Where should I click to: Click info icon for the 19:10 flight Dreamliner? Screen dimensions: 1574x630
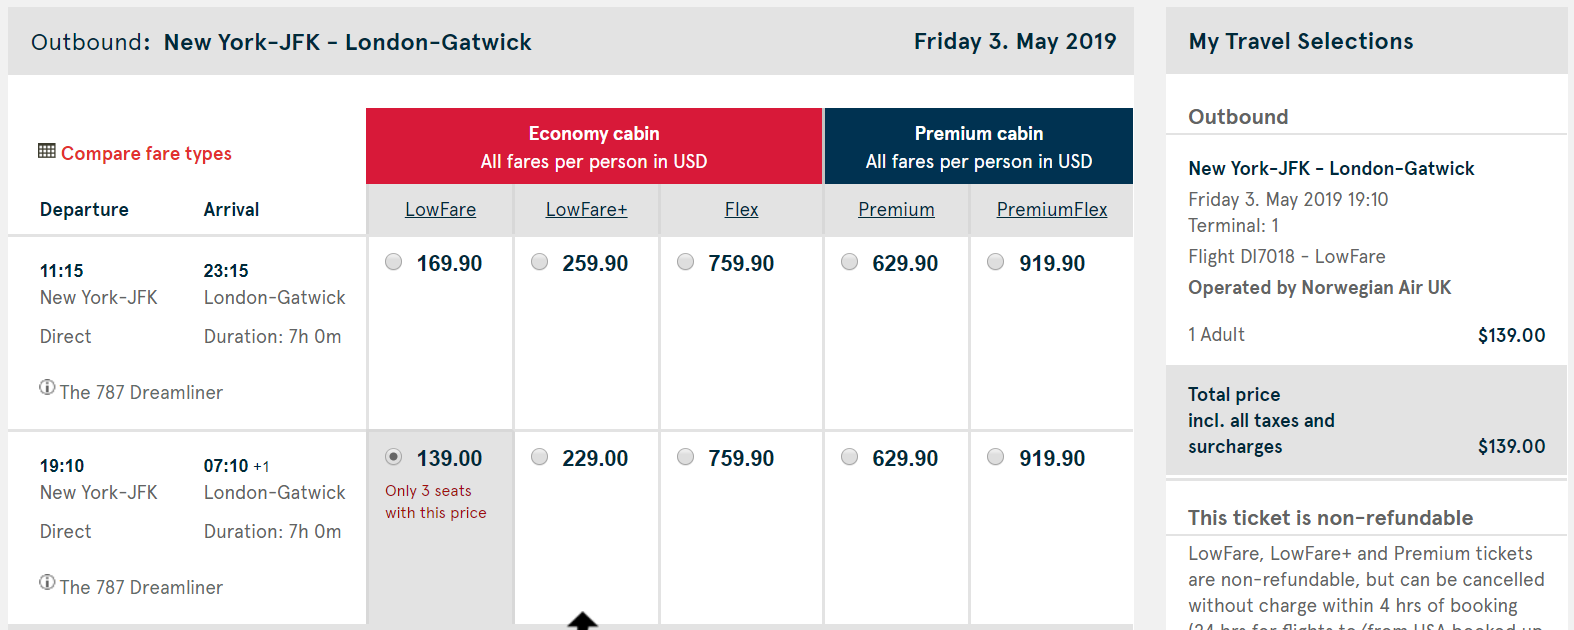pyautogui.click(x=47, y=583)
